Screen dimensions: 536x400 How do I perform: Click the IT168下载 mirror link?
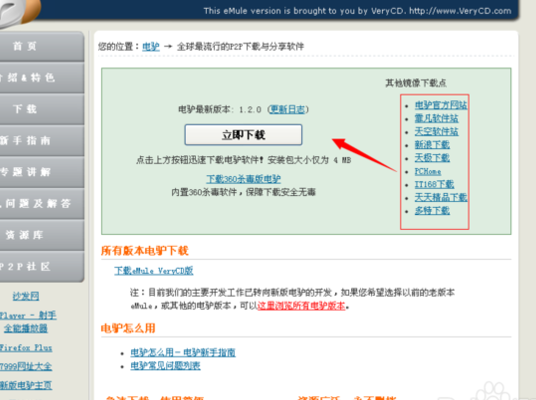[x=434, y=184]
